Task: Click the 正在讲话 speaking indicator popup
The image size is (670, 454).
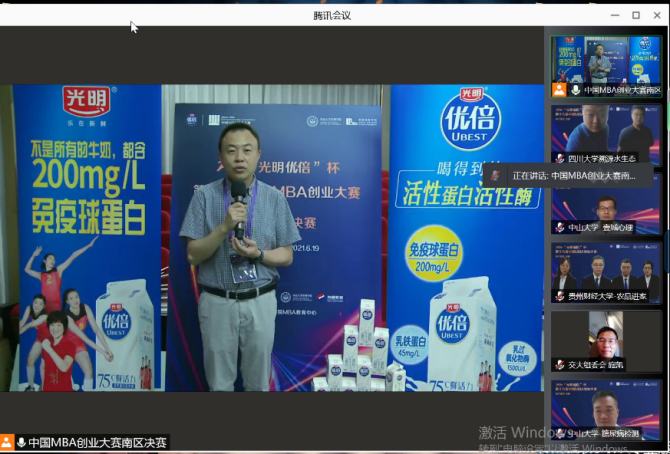Action: coord(568,175)
